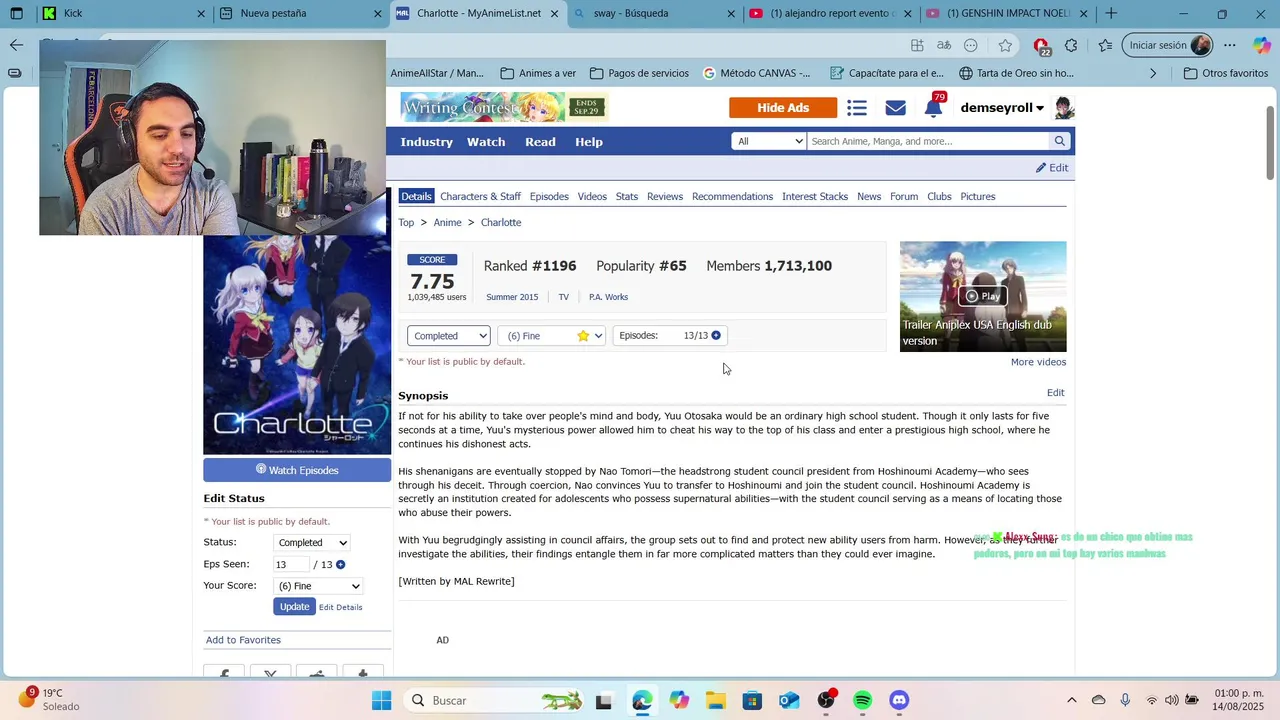The image size is (1280, 720).
Task: Switch to the Reviews tab
Action: tap(665, 197)
